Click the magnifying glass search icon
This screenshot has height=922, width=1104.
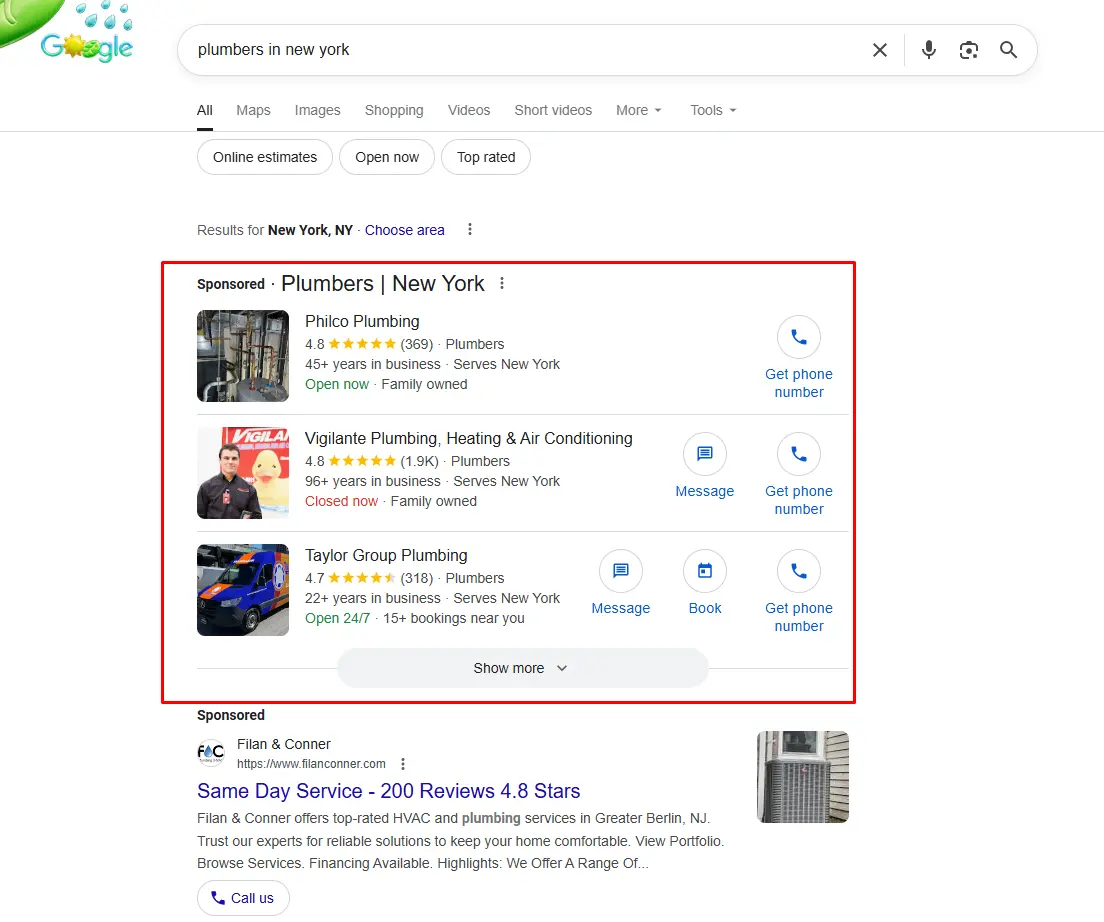[x=1008, y=50]
